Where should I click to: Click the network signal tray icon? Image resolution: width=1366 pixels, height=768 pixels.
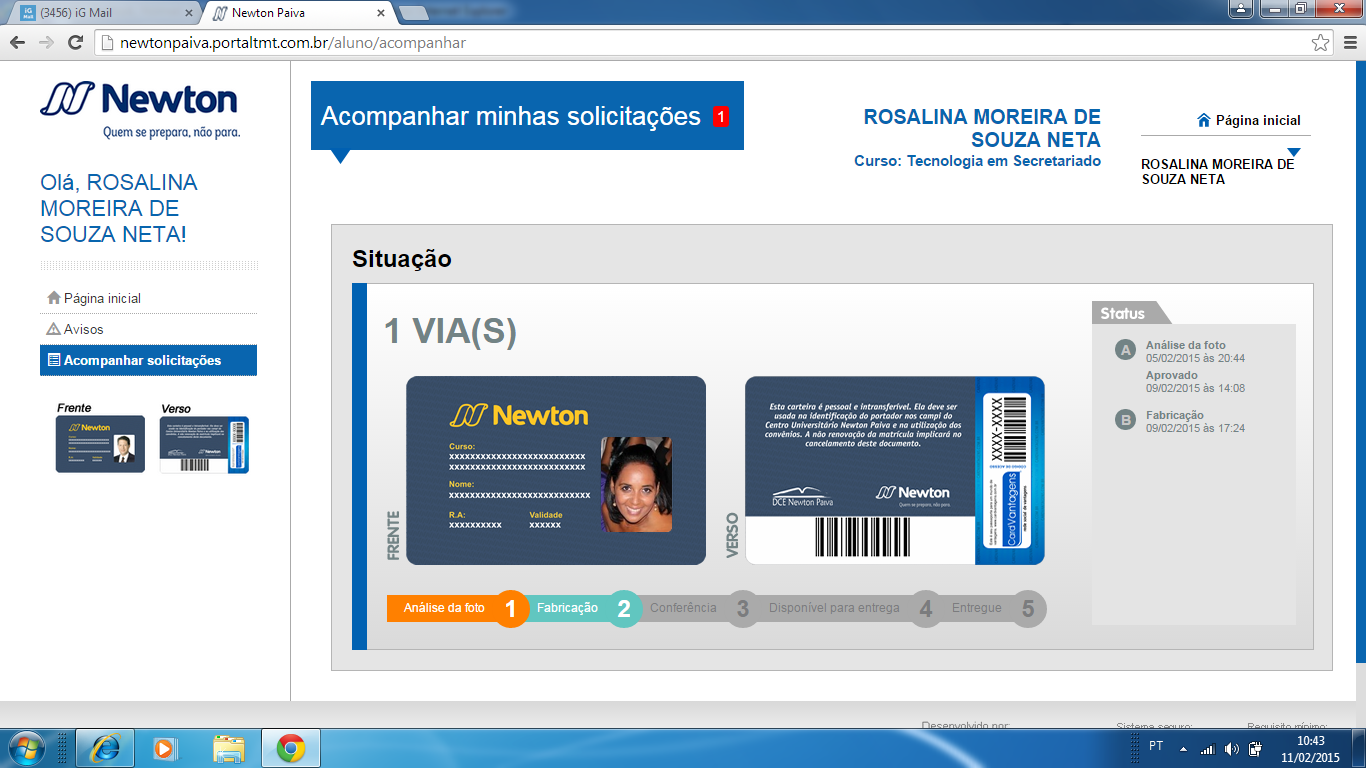[1207, 748]
